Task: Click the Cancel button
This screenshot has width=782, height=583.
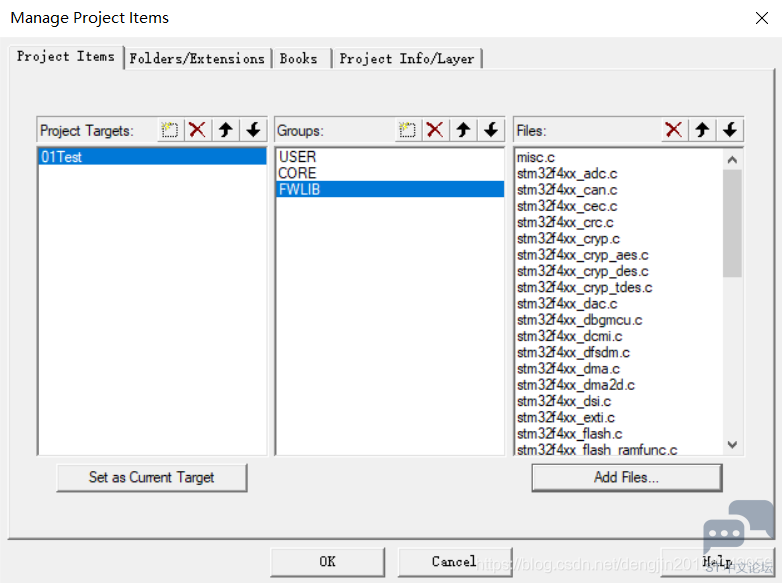Action: tap(454, 562)
